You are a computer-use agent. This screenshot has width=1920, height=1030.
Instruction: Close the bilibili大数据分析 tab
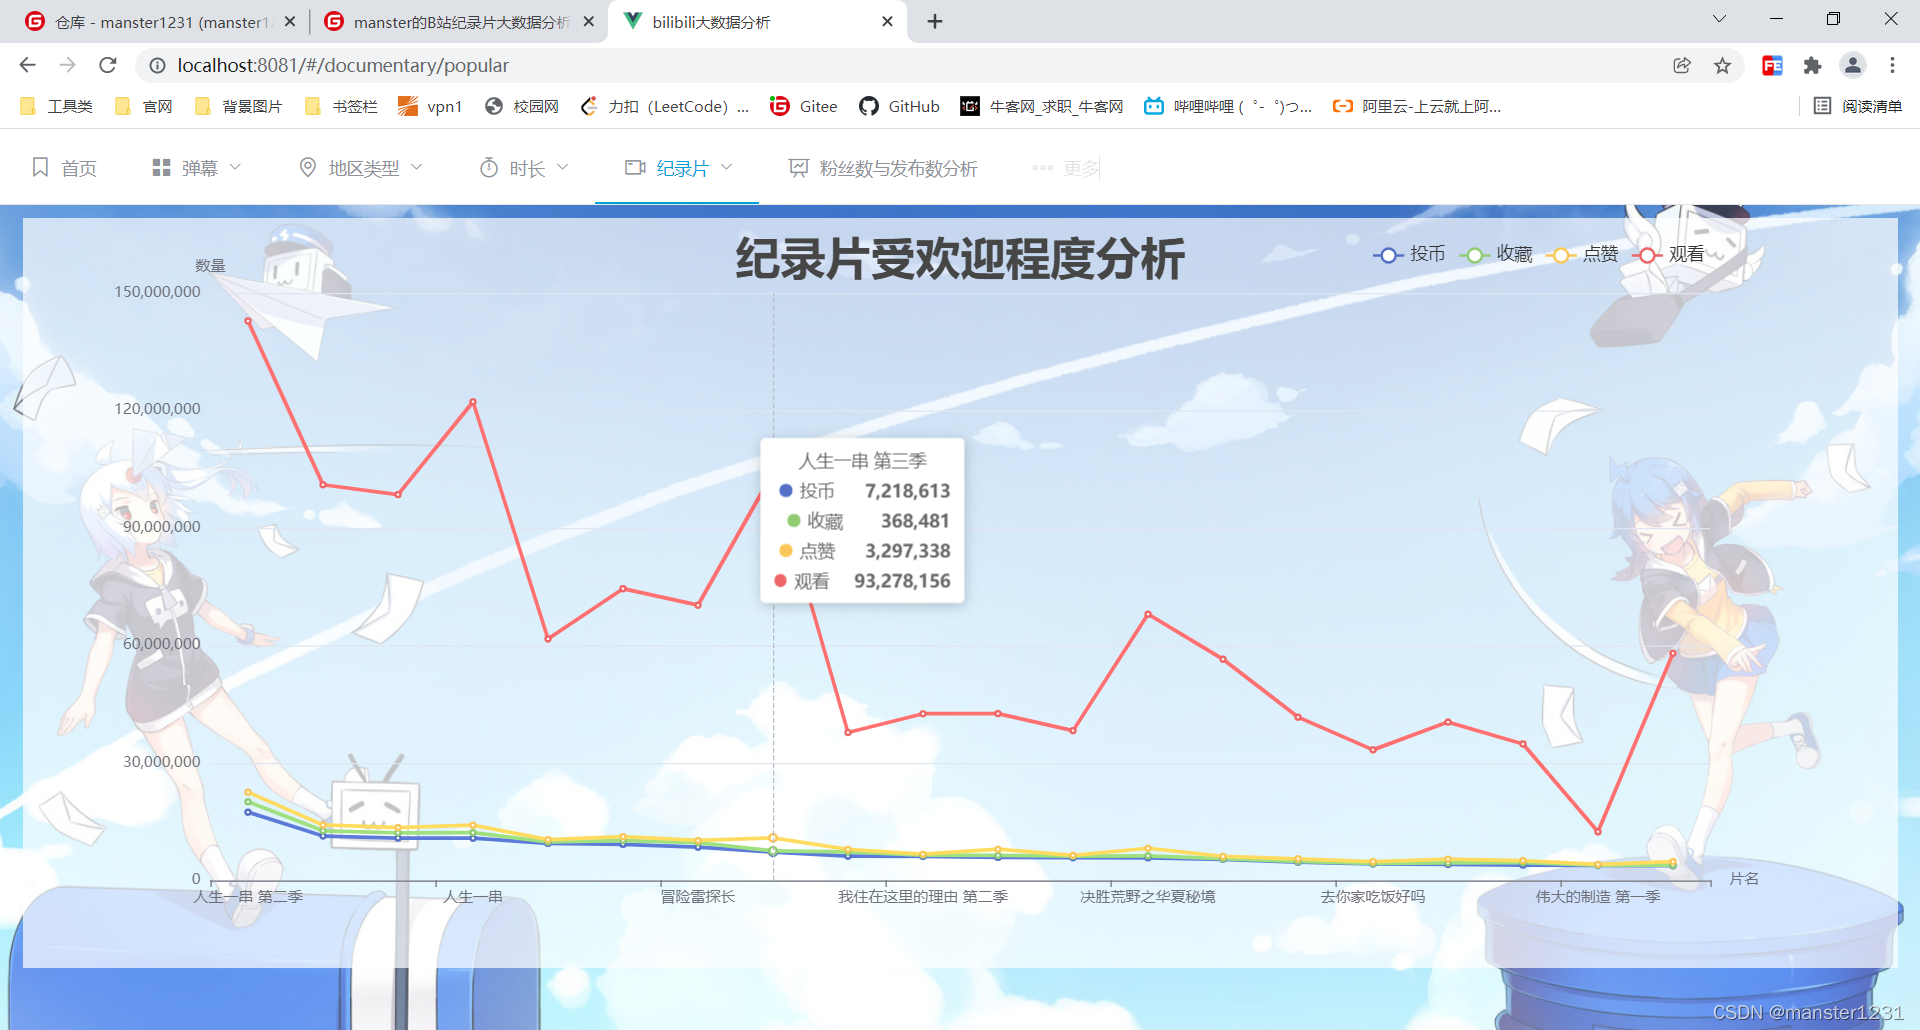click(887, 21)
